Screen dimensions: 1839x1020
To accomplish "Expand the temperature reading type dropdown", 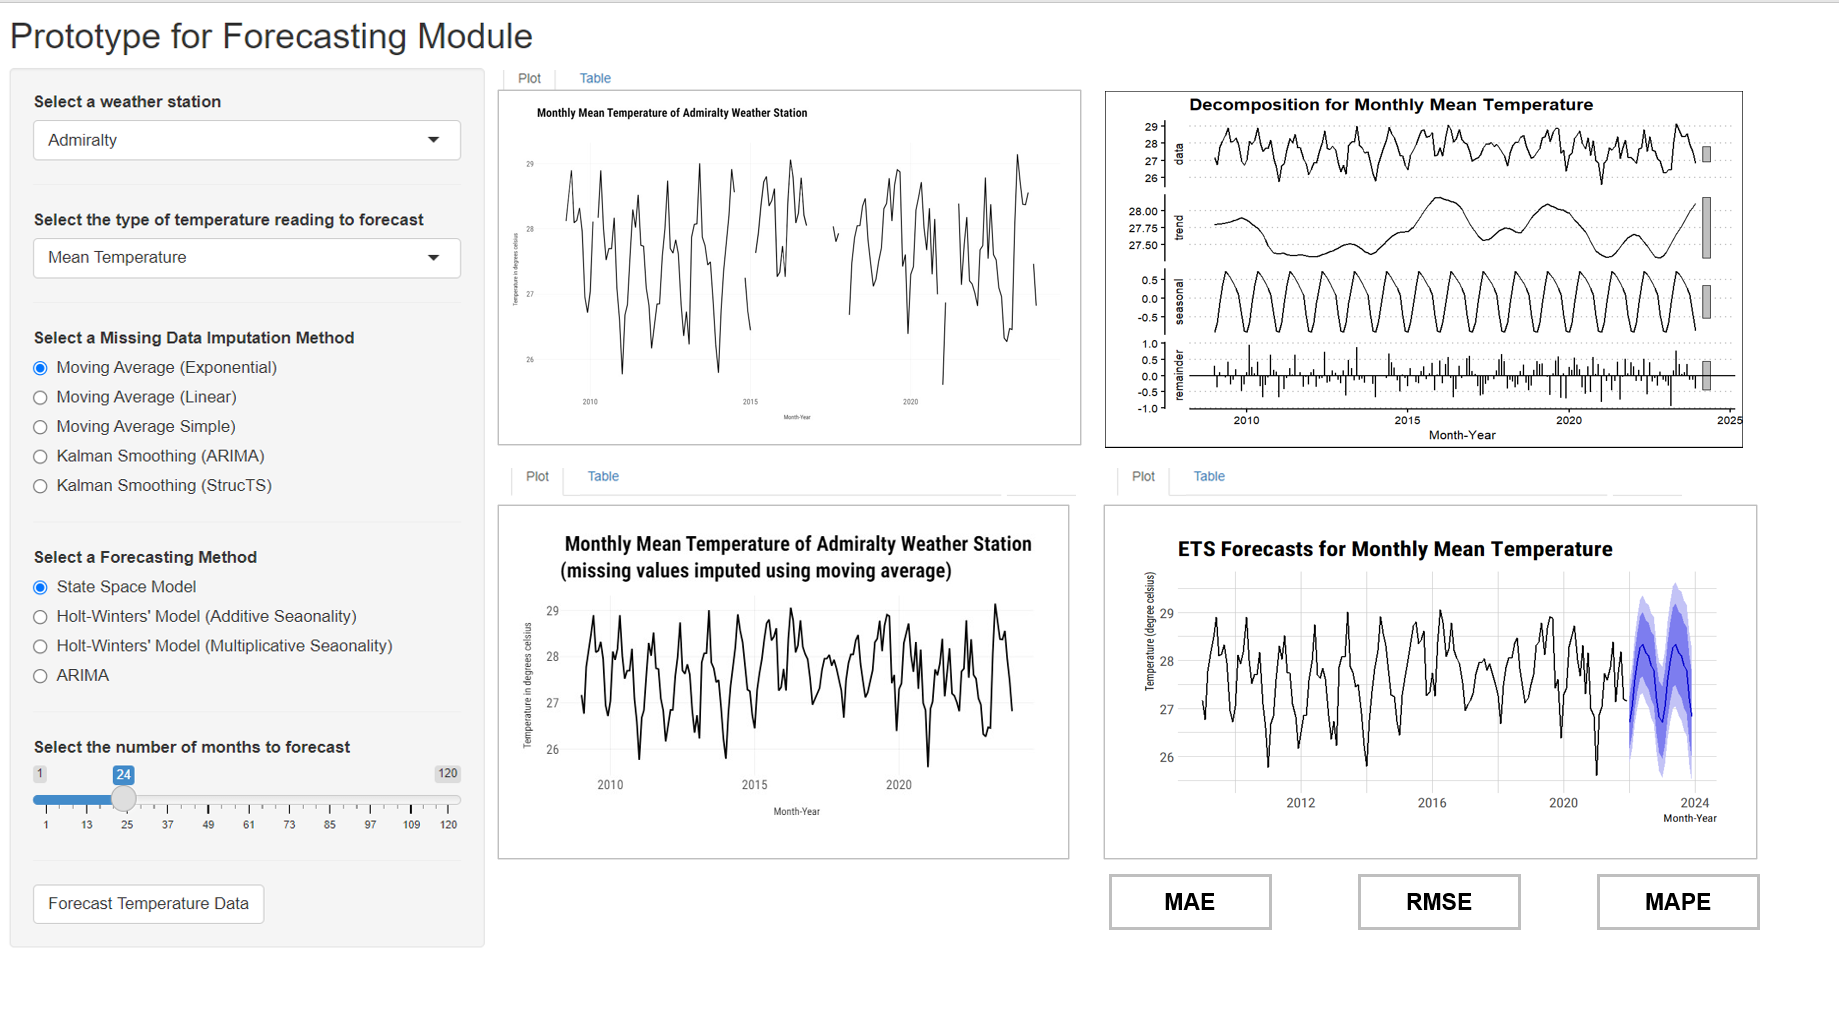I will (433, 258).
